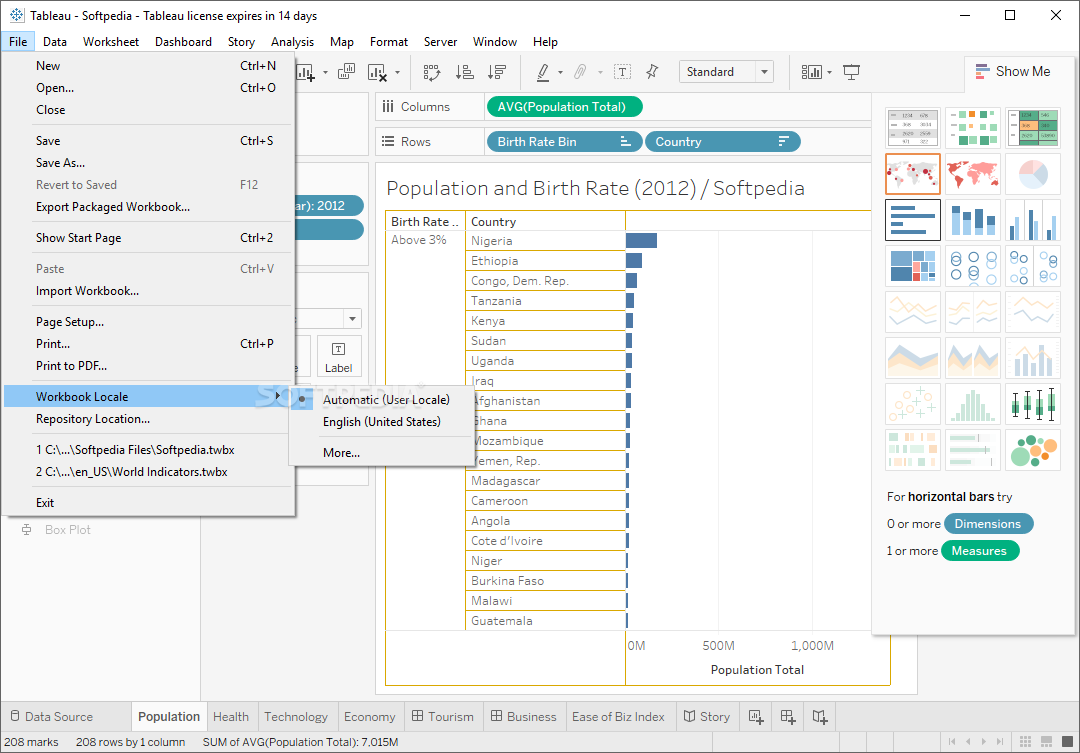This screenshot has height=753, width=1080.
Task: Click next sheet navigation arrow
Action: tap(984, 741)
